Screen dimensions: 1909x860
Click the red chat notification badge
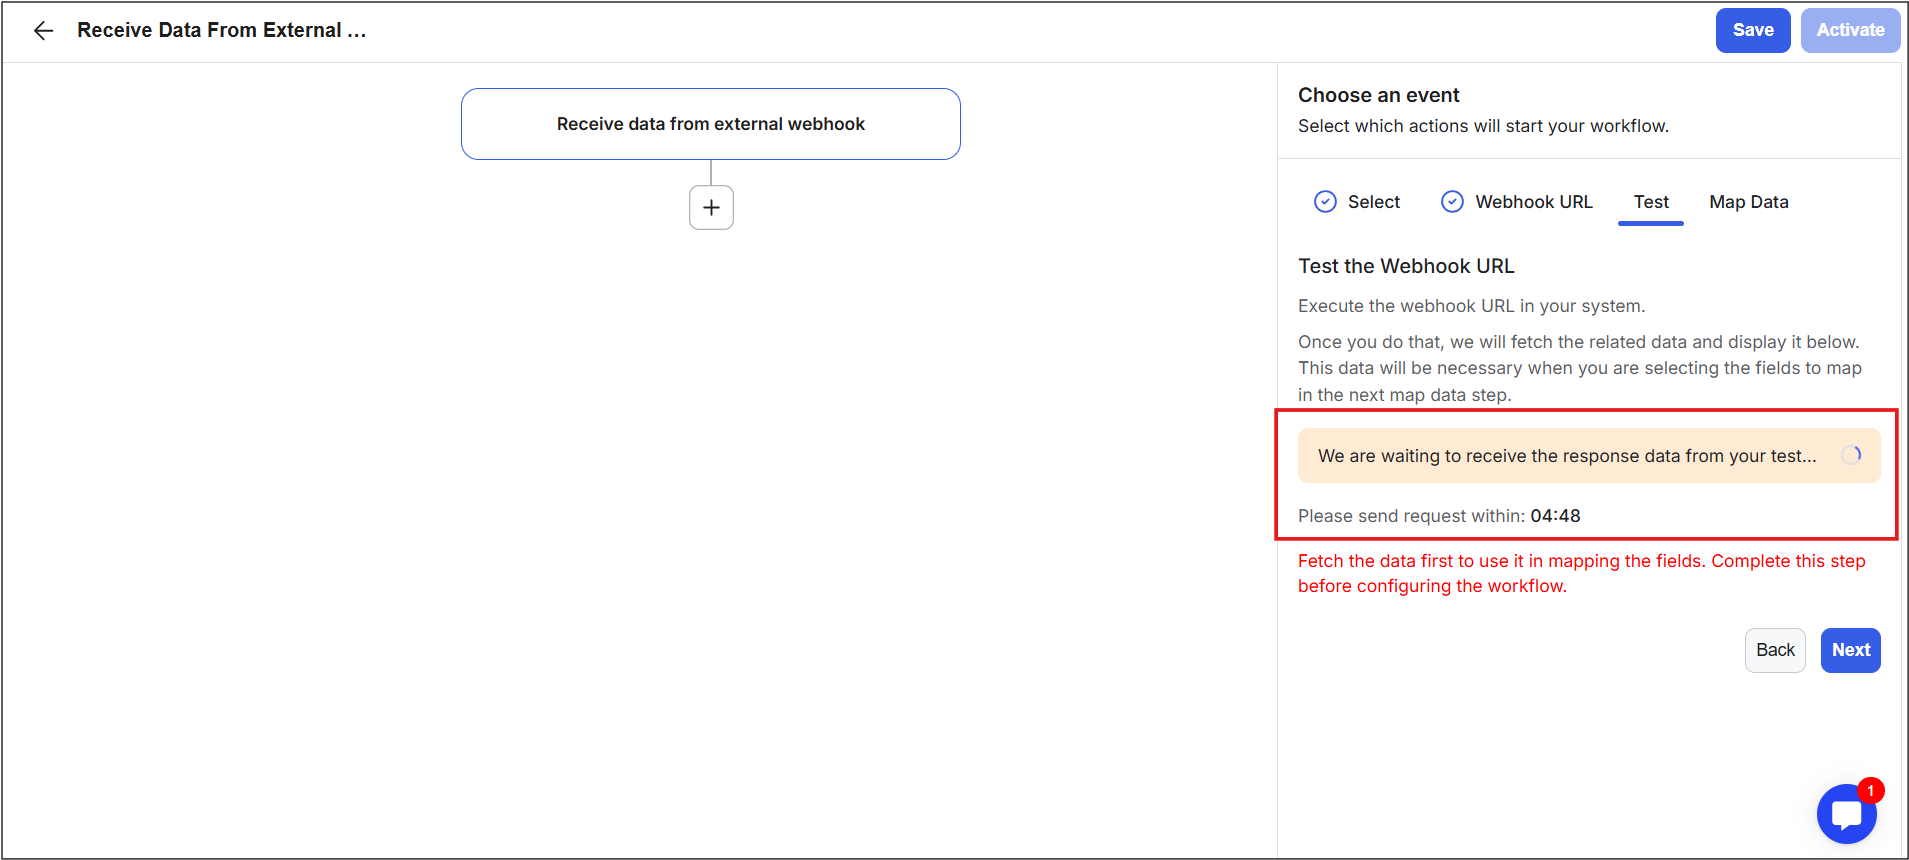point(1870,790)
